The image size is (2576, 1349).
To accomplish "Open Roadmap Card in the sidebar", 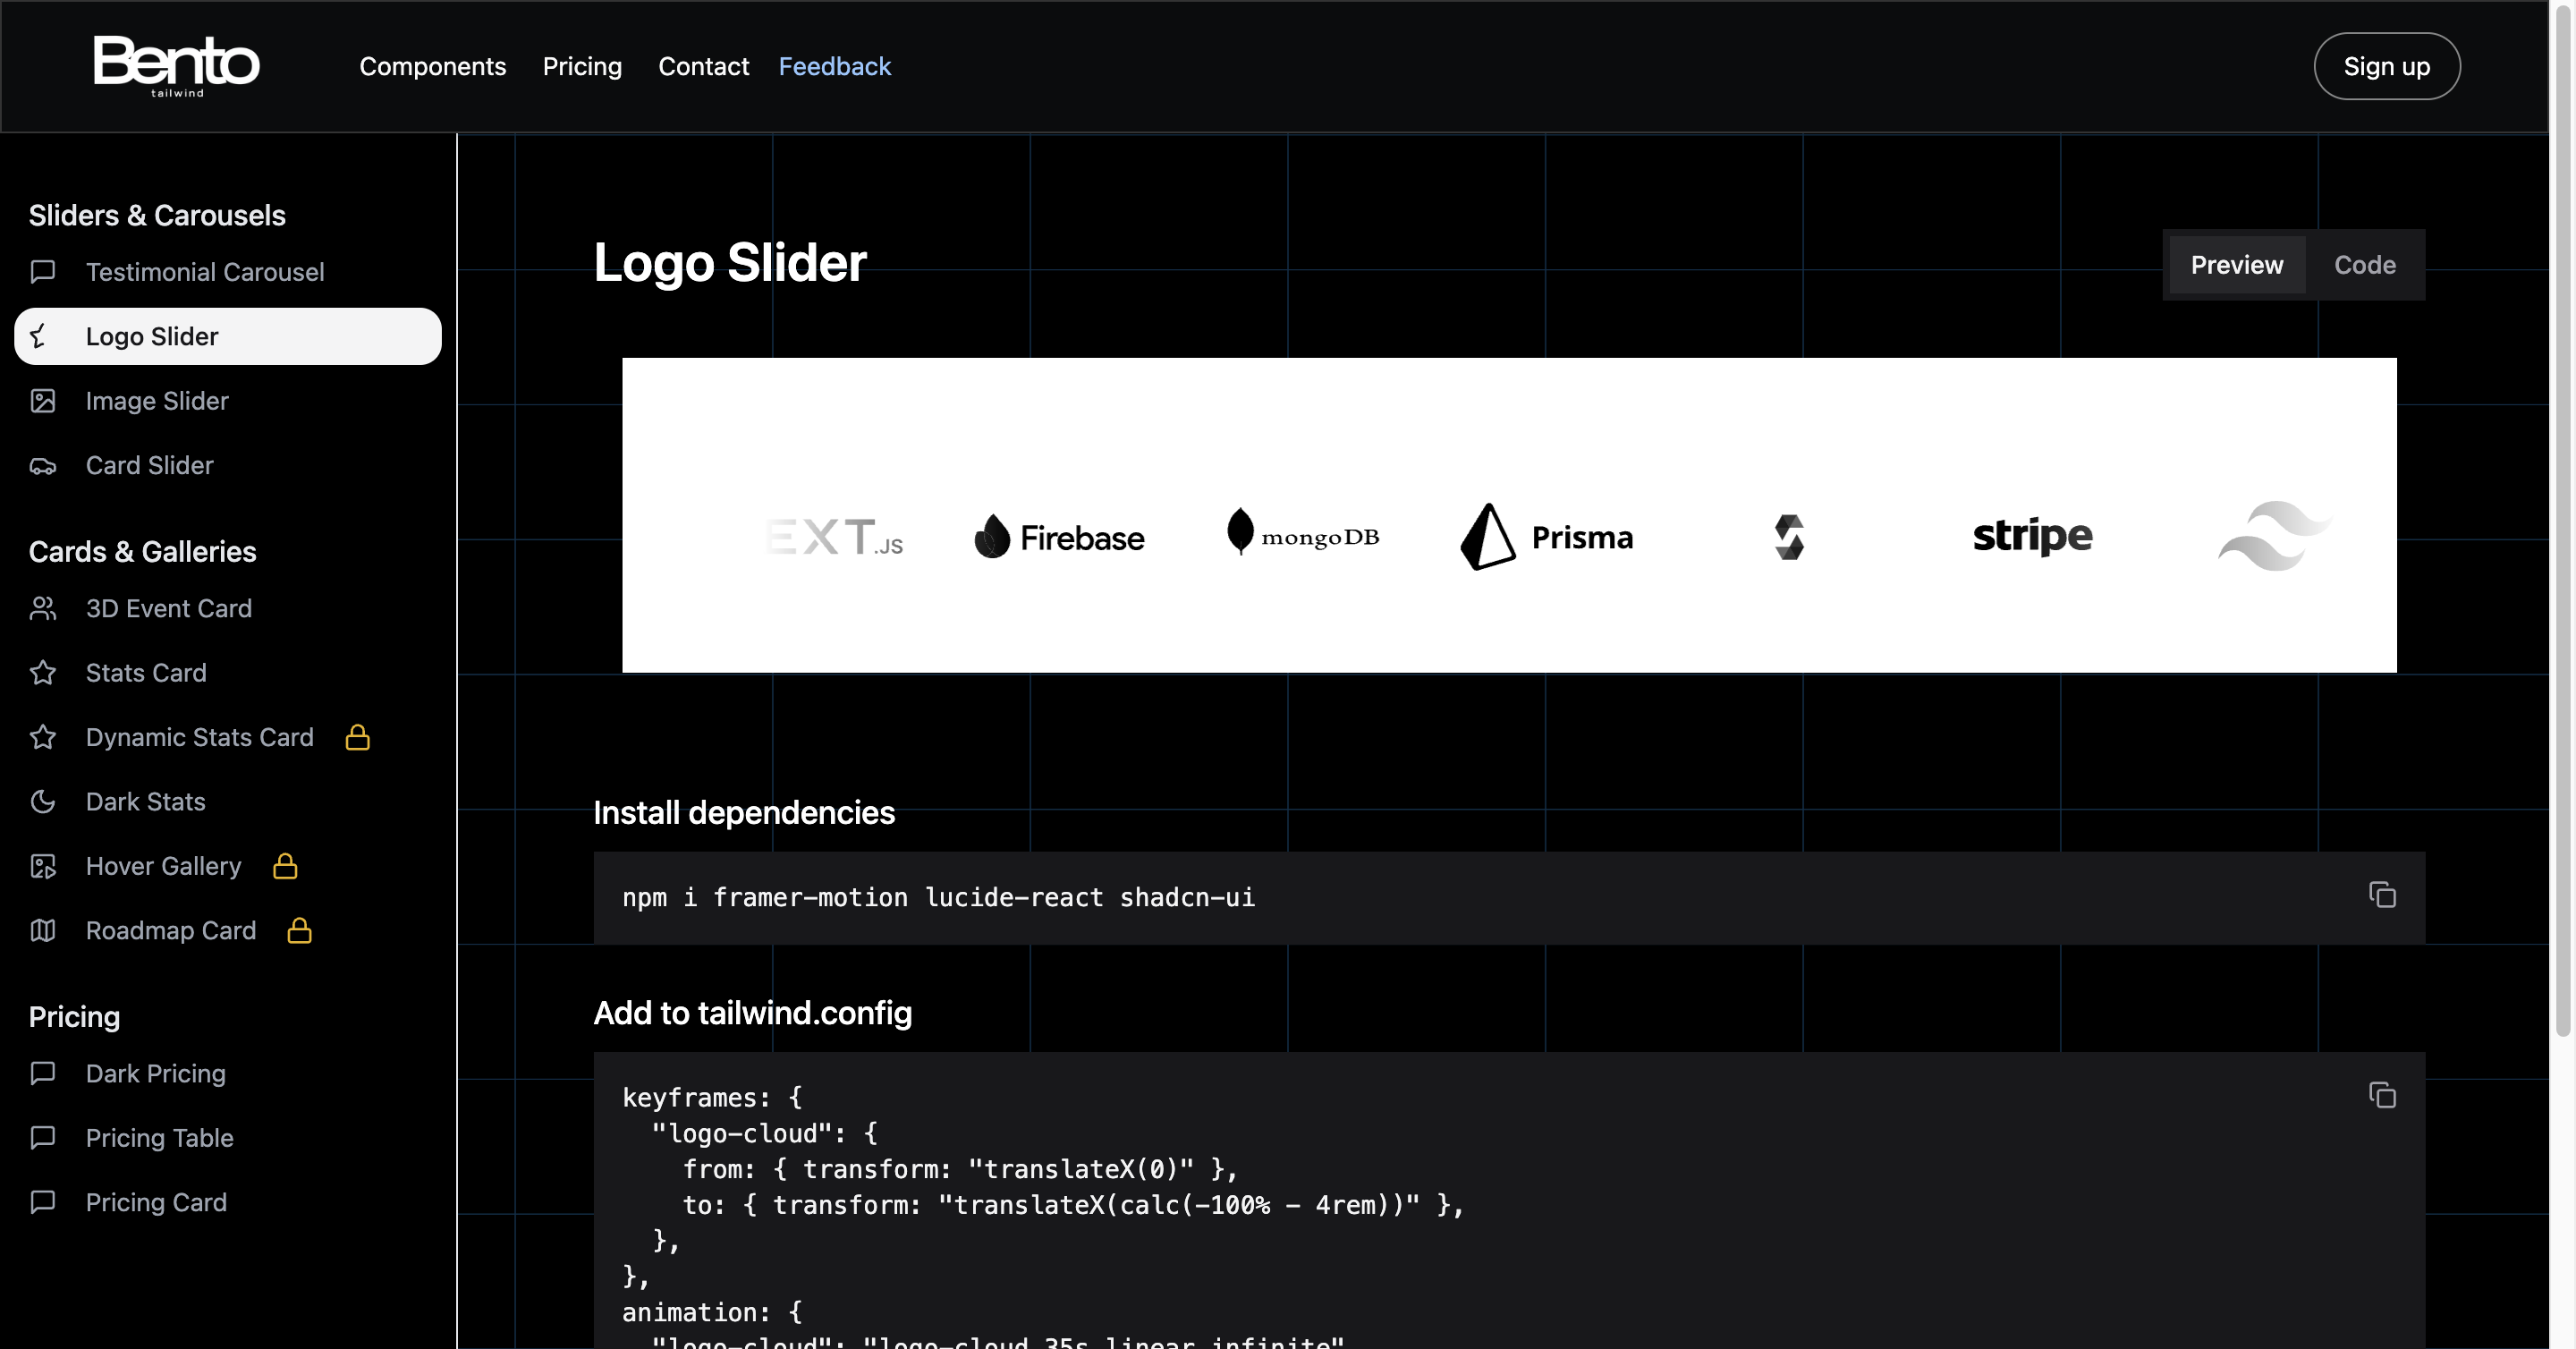I will (x=227, y=931).
